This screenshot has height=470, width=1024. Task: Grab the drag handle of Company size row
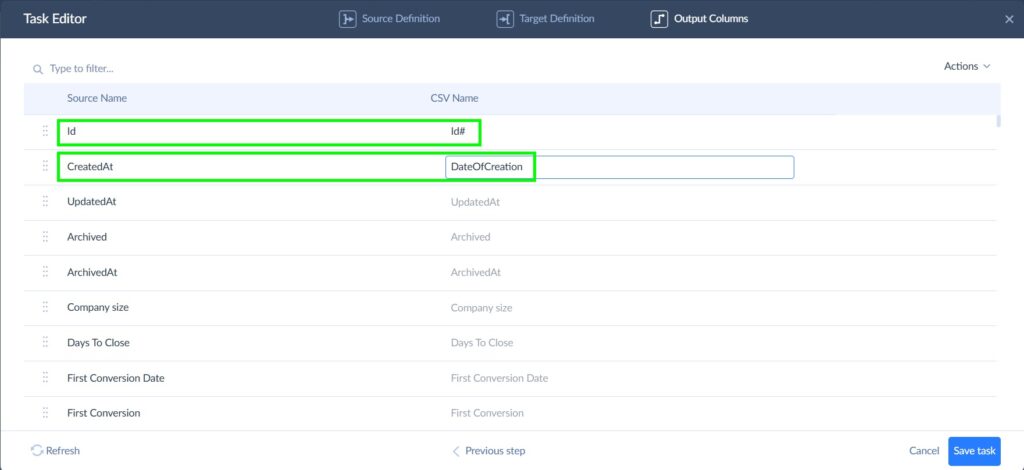pos(45,307)
